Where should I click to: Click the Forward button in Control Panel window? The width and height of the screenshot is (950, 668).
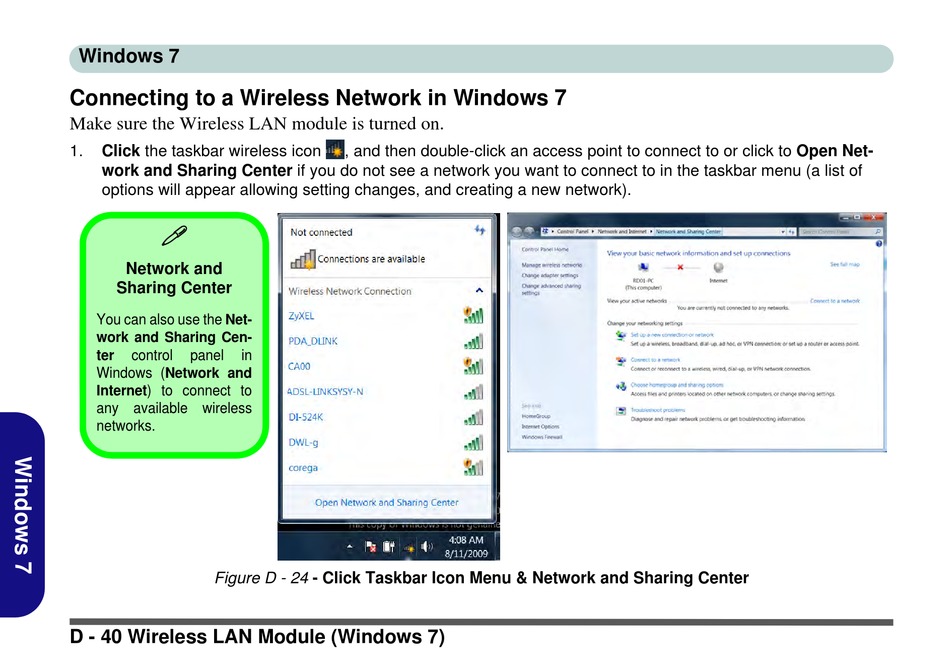click(529, 231)
